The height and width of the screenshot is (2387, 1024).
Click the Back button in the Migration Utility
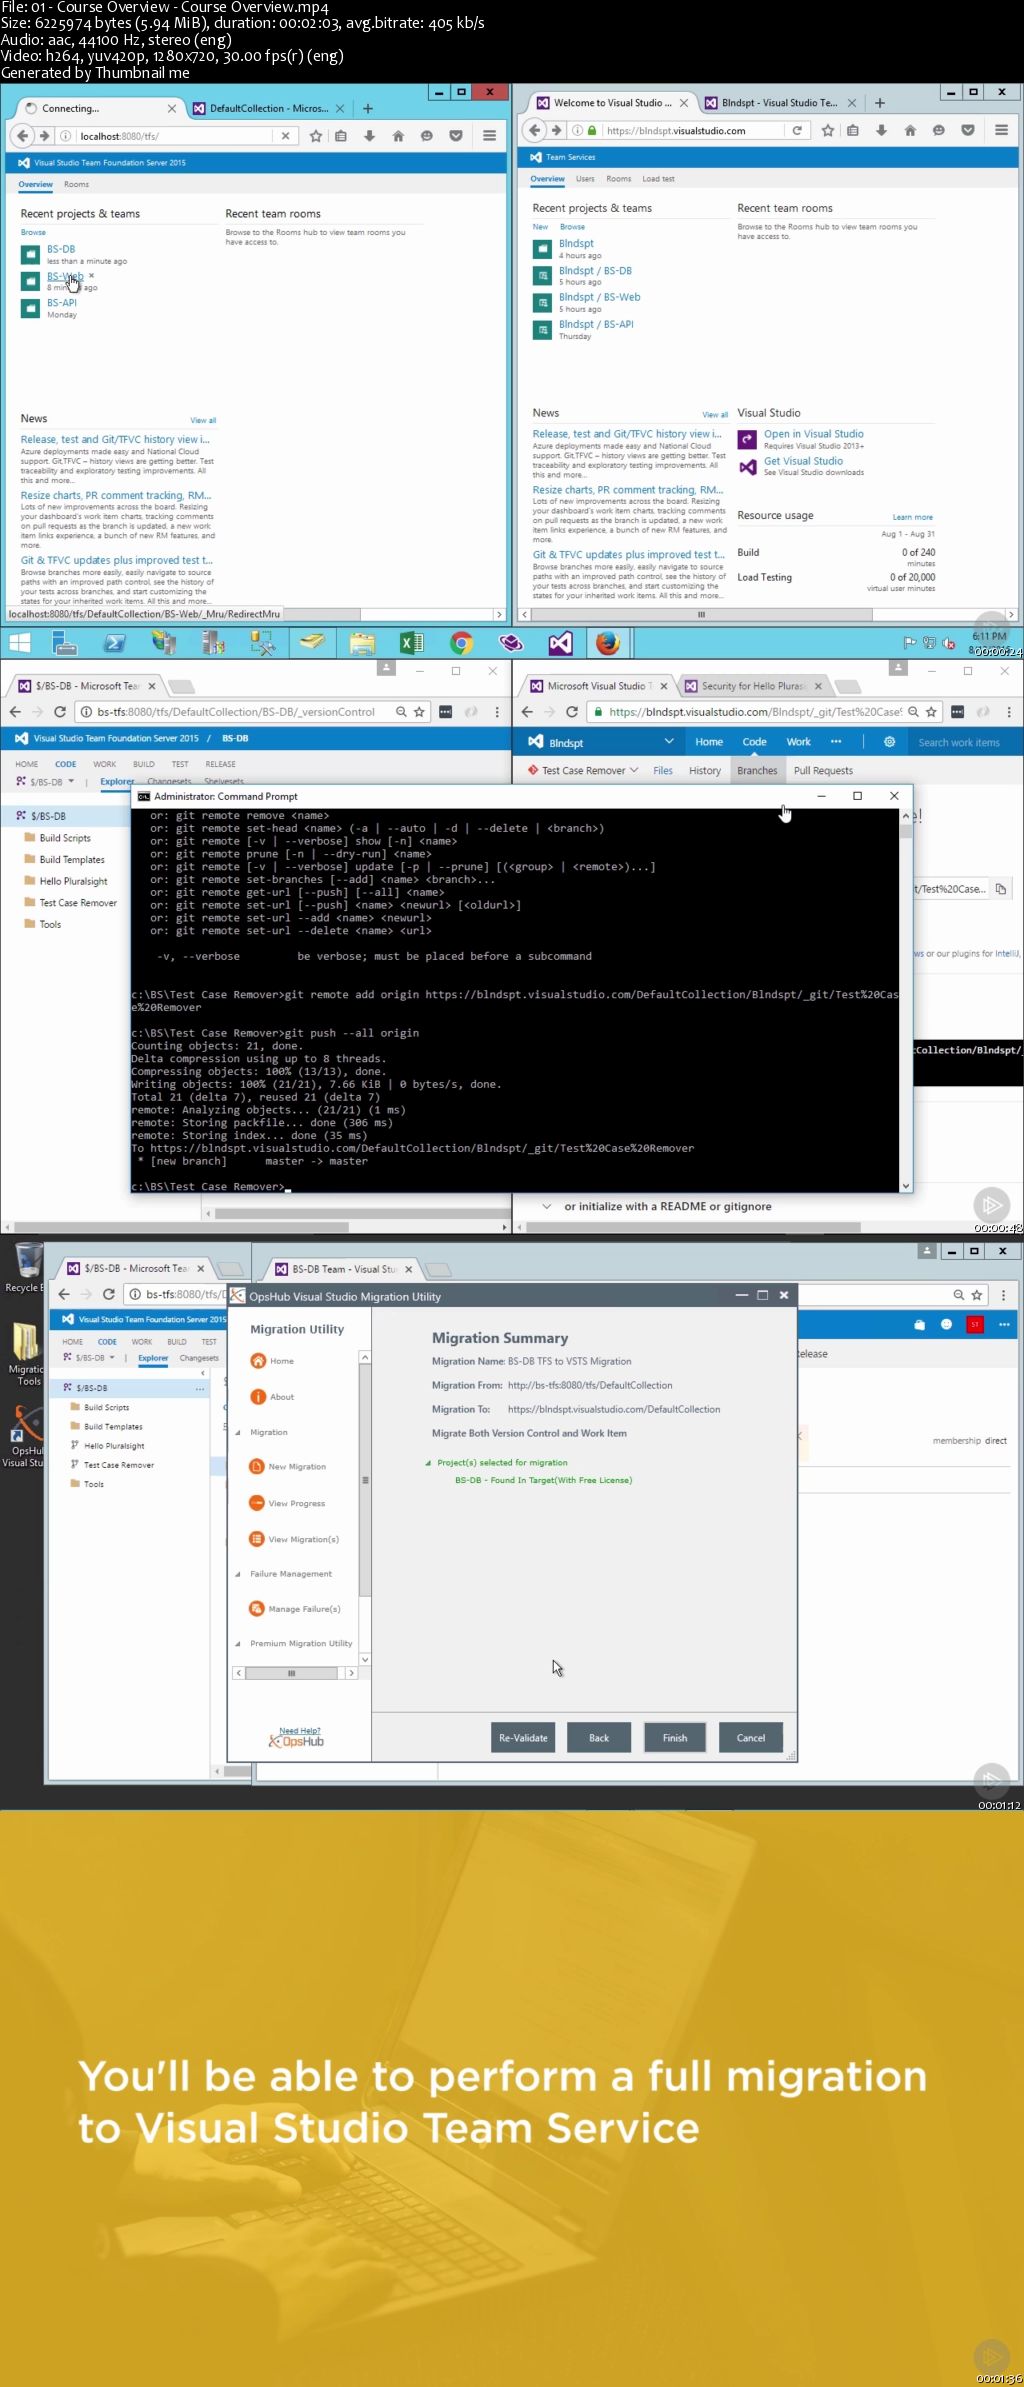pos(599,1737)
